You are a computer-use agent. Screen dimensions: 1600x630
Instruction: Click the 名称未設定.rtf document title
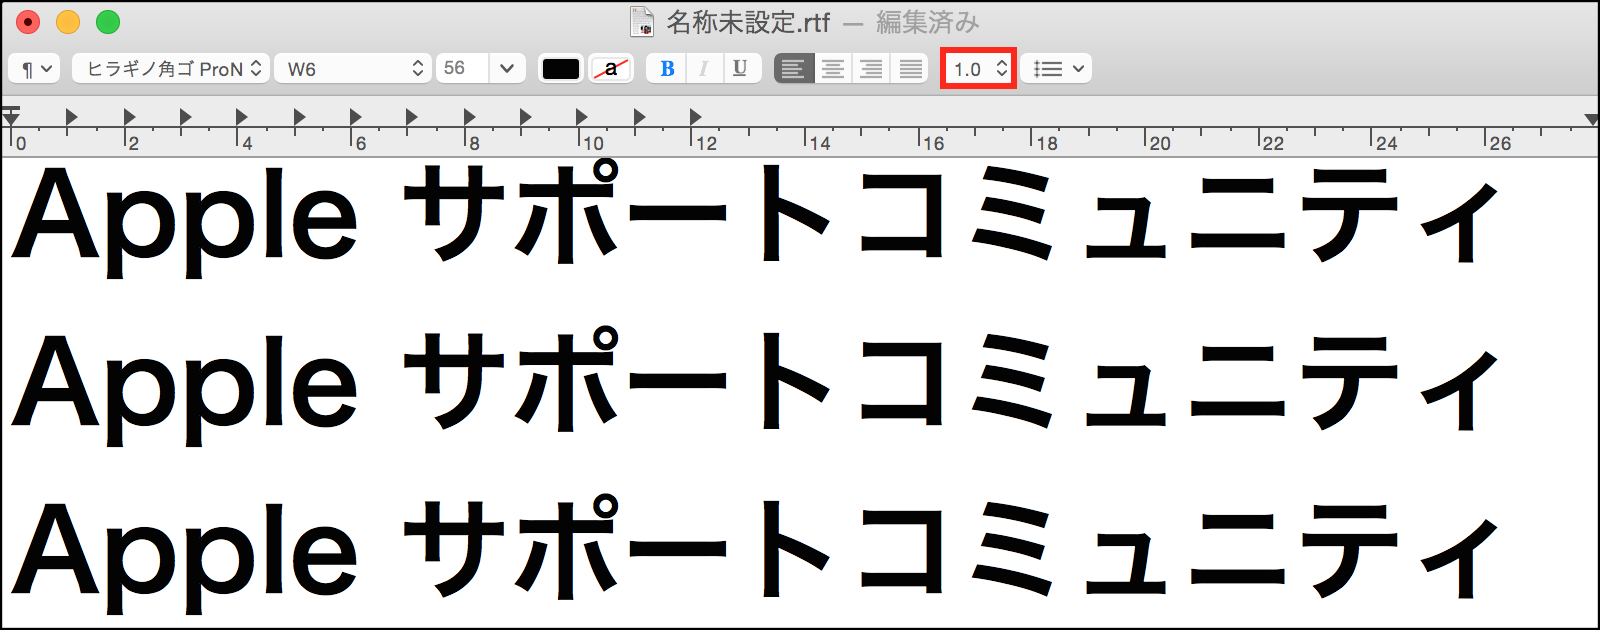point(748,21)
